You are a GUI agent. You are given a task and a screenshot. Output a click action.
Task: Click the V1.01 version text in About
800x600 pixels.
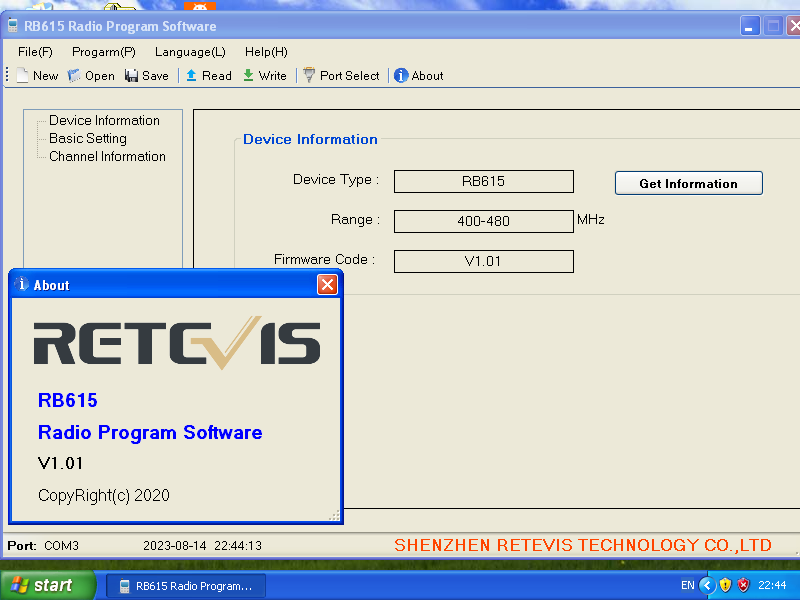click(60, 463)
